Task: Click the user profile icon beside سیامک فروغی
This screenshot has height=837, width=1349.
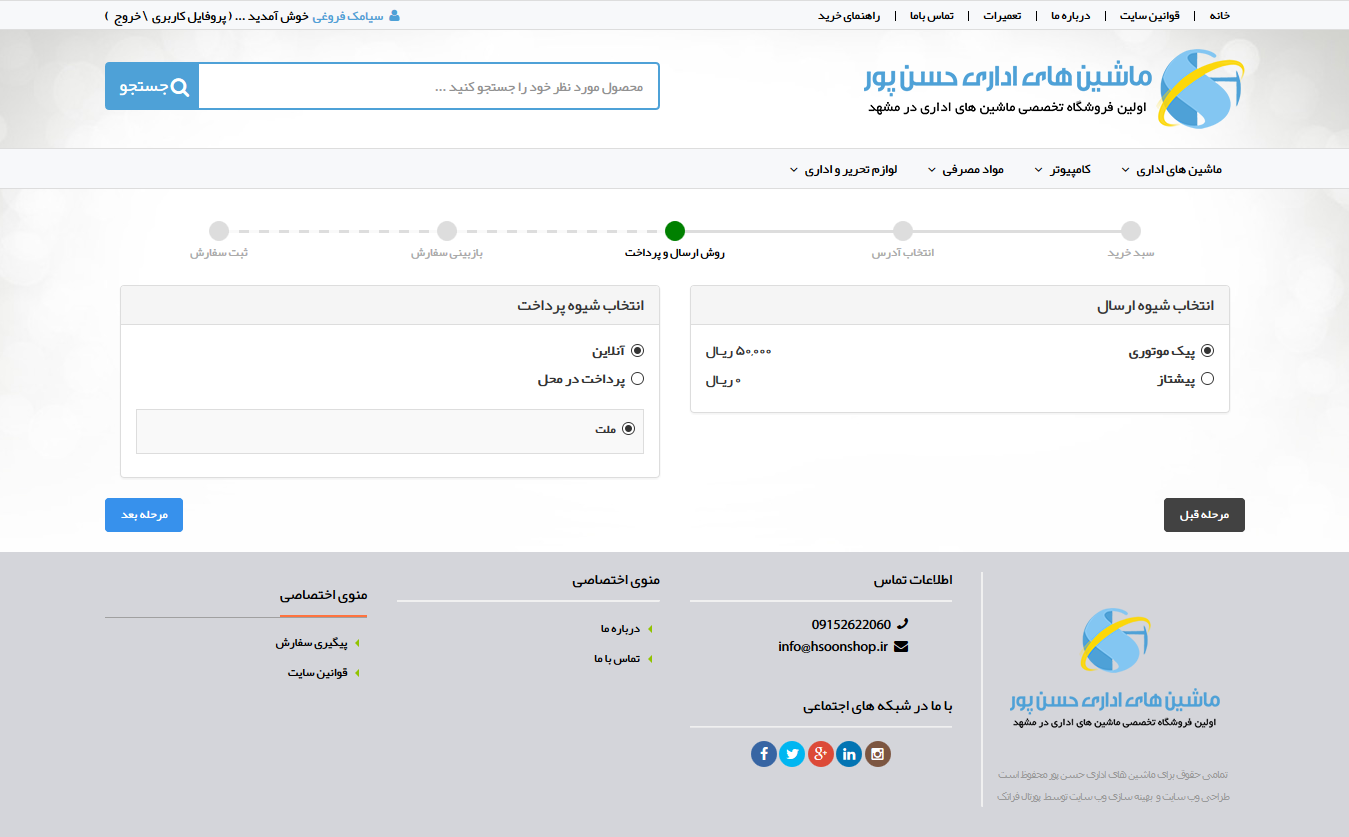Action: pyautogui.click(x=394, y=16)
